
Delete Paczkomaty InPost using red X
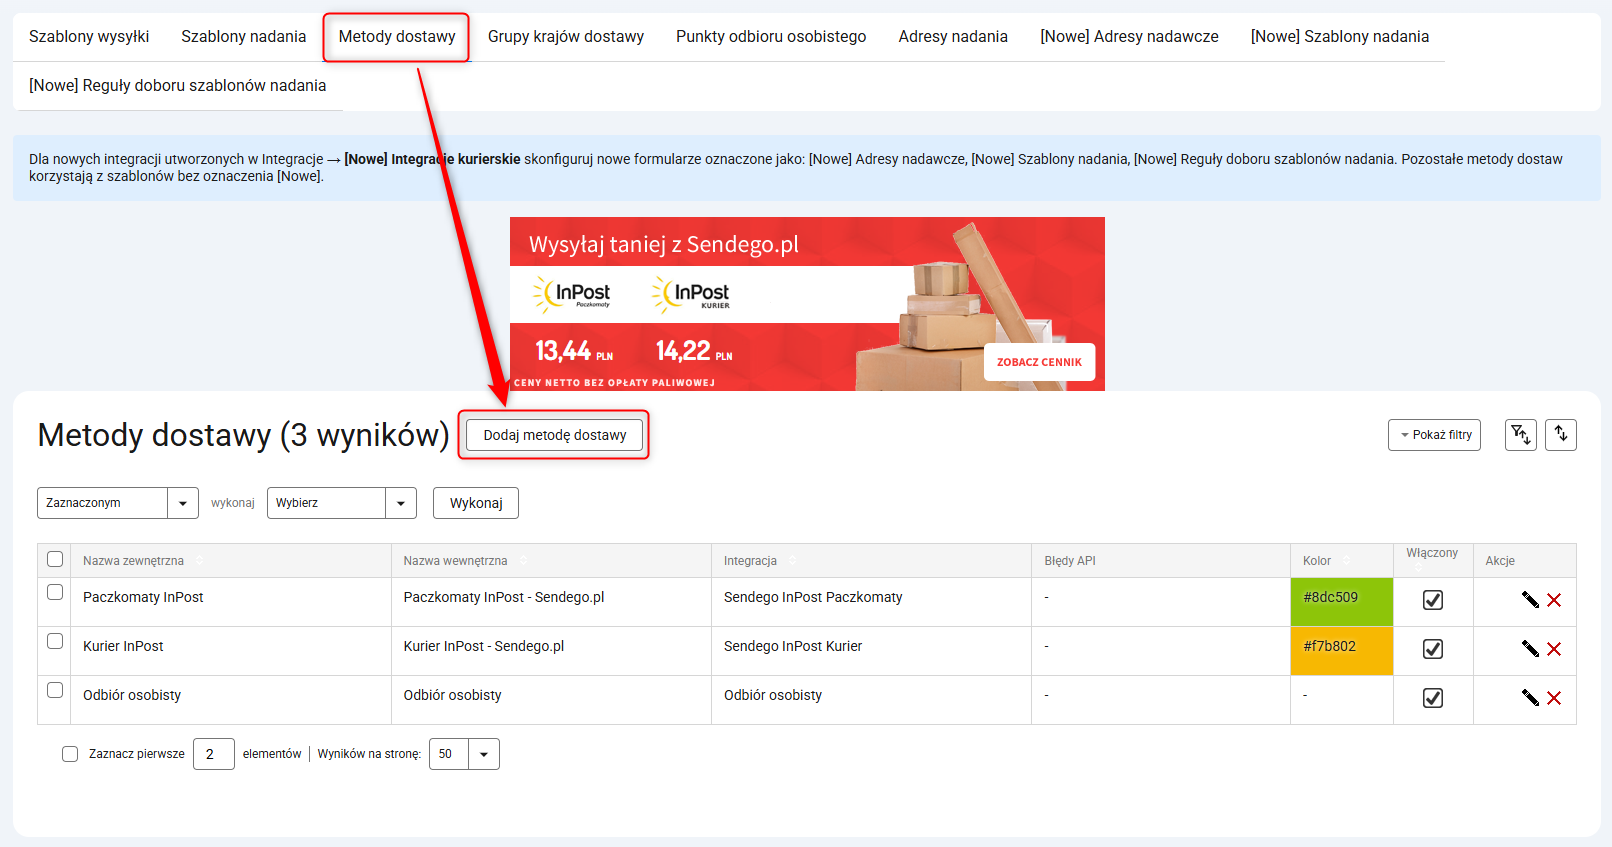point(1554,600)
